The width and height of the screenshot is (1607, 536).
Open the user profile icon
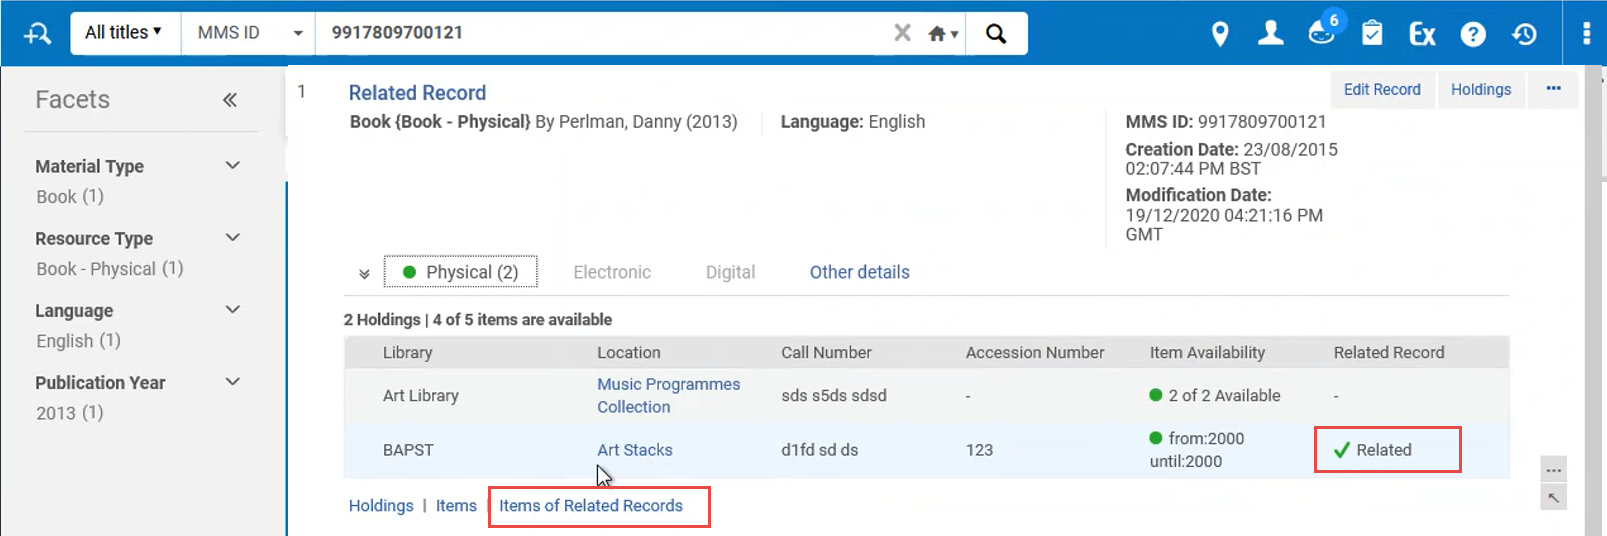(x=1271, y=34)
